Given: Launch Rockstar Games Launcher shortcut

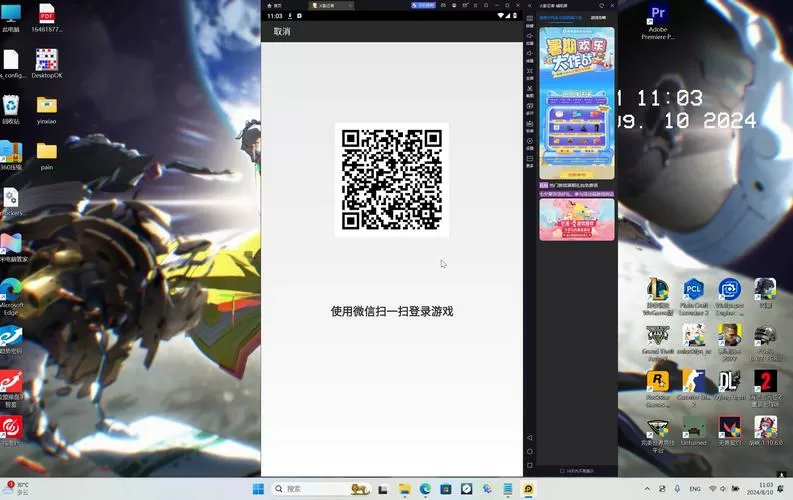Looking at the screenshot, I should coord(657,388).
